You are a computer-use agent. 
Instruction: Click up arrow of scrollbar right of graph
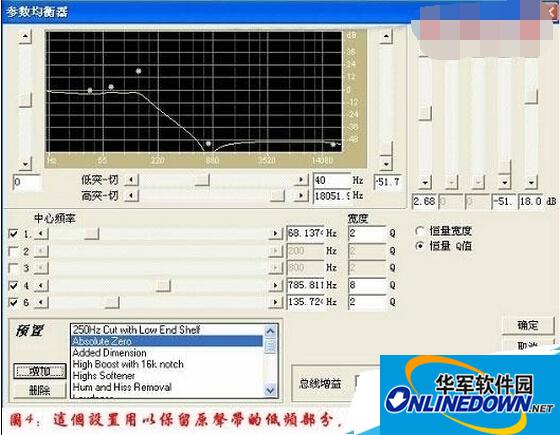(x=386, y=36)
